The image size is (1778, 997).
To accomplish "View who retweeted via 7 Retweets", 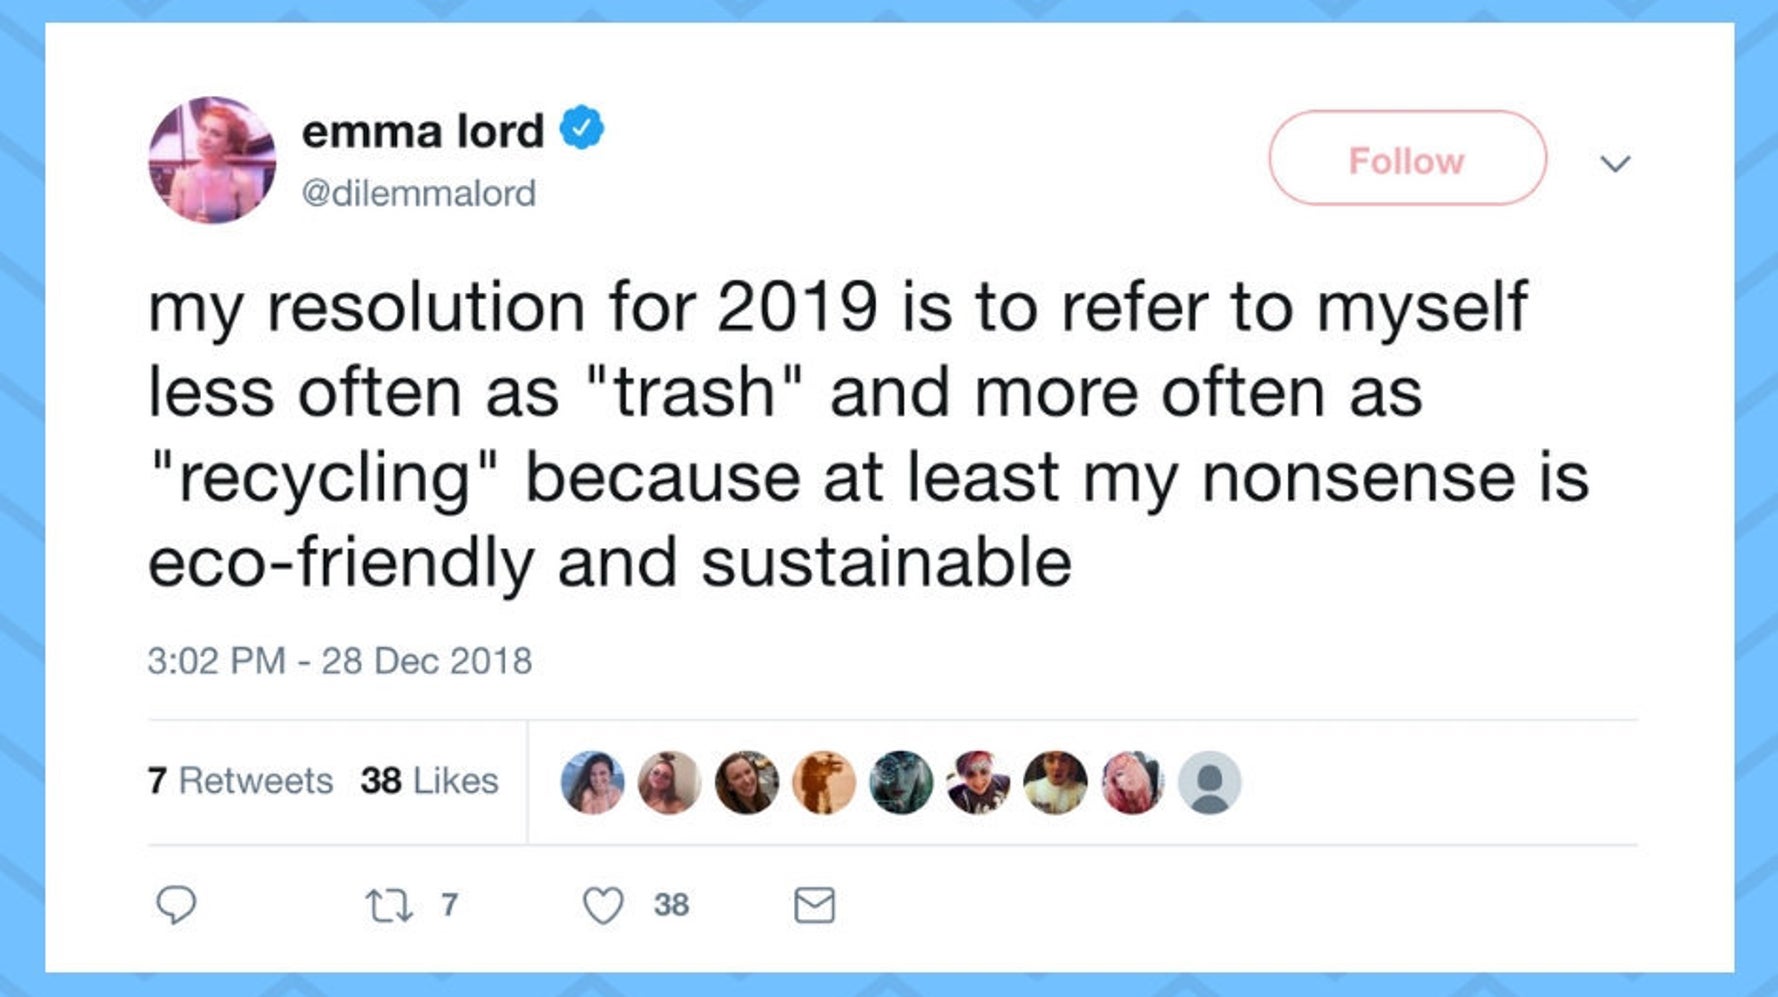I will point(240,781).
